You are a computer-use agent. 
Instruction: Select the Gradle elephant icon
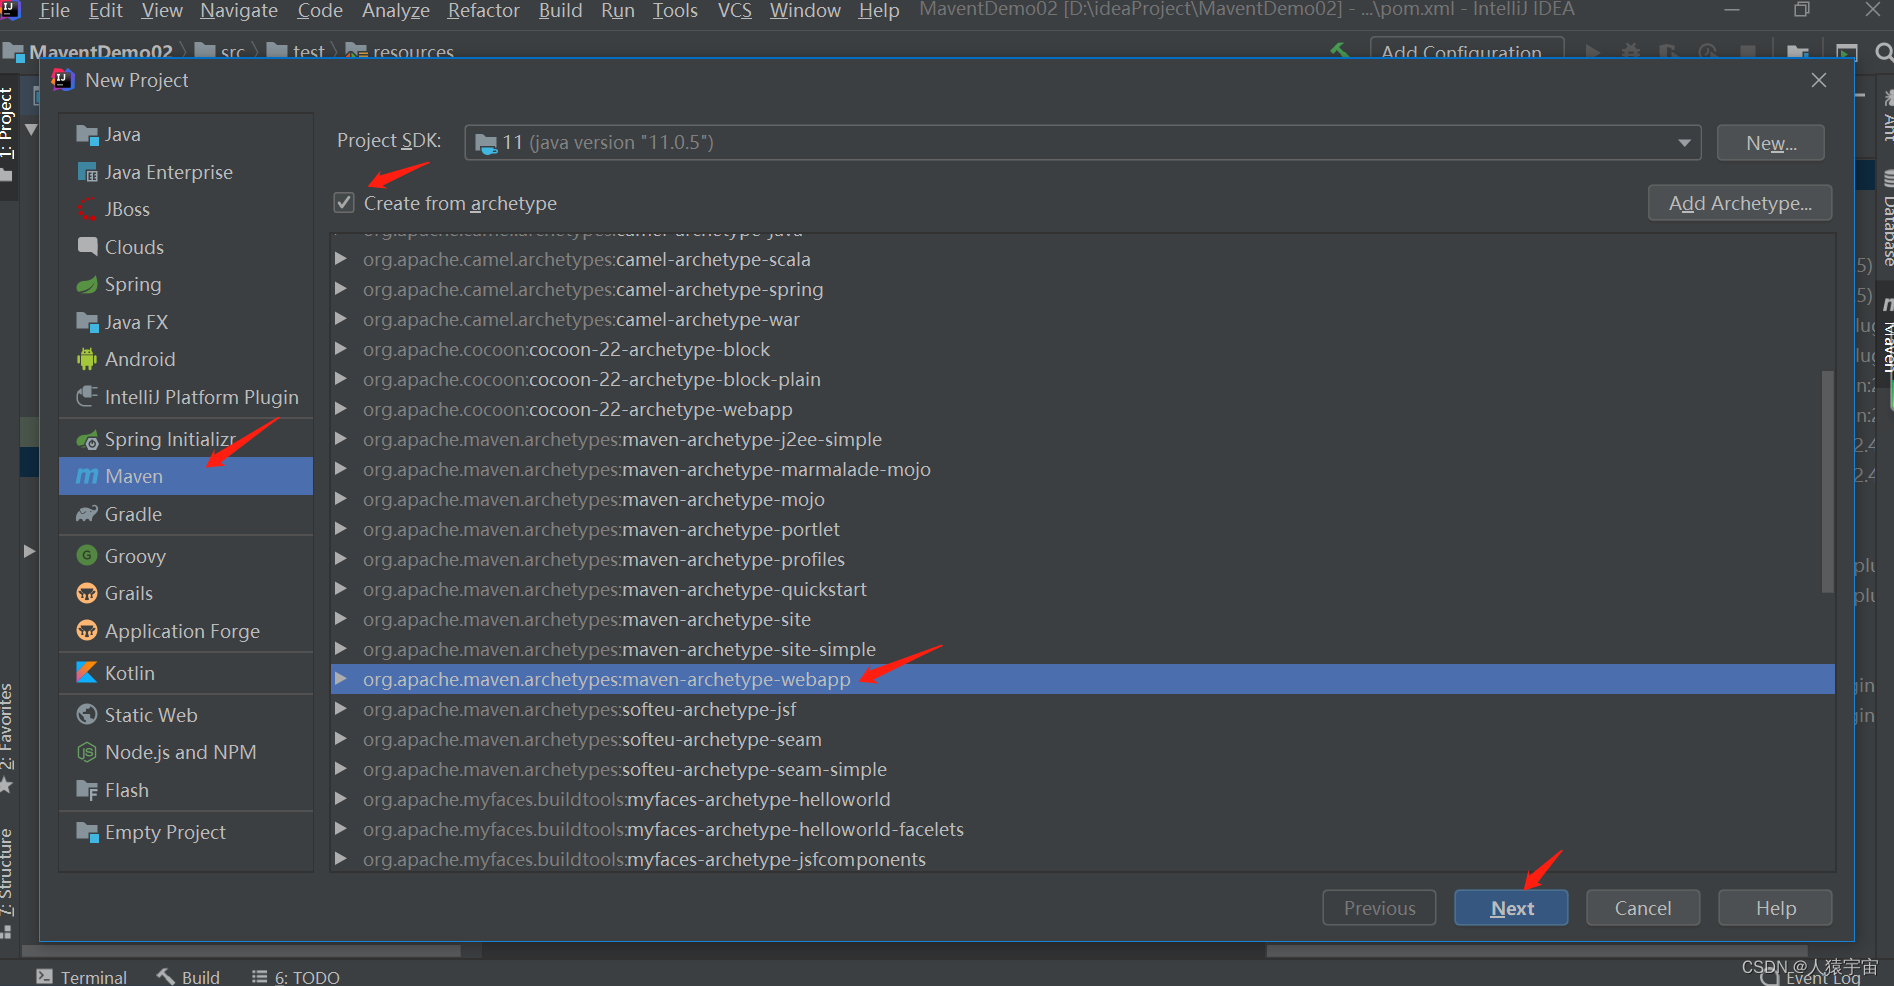[x=87, y=514]
